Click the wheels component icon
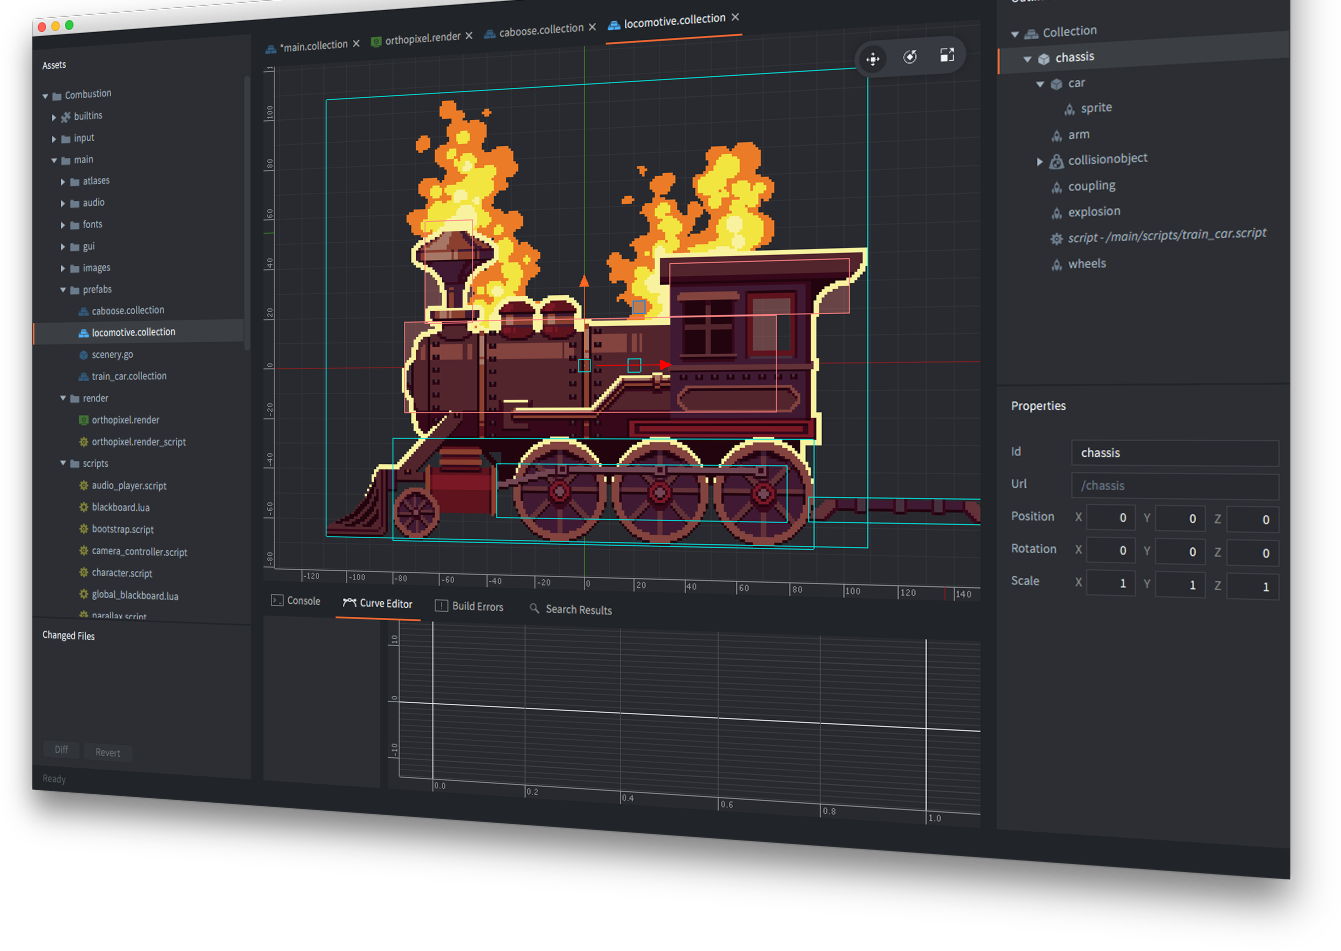 point(1056,265)
